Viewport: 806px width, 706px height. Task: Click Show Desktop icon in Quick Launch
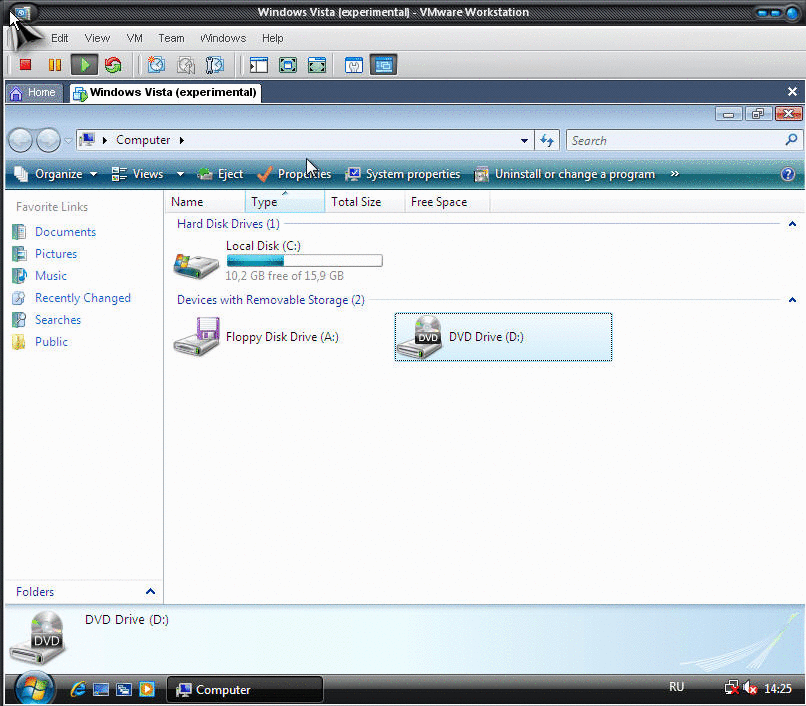tap(101, 689)
